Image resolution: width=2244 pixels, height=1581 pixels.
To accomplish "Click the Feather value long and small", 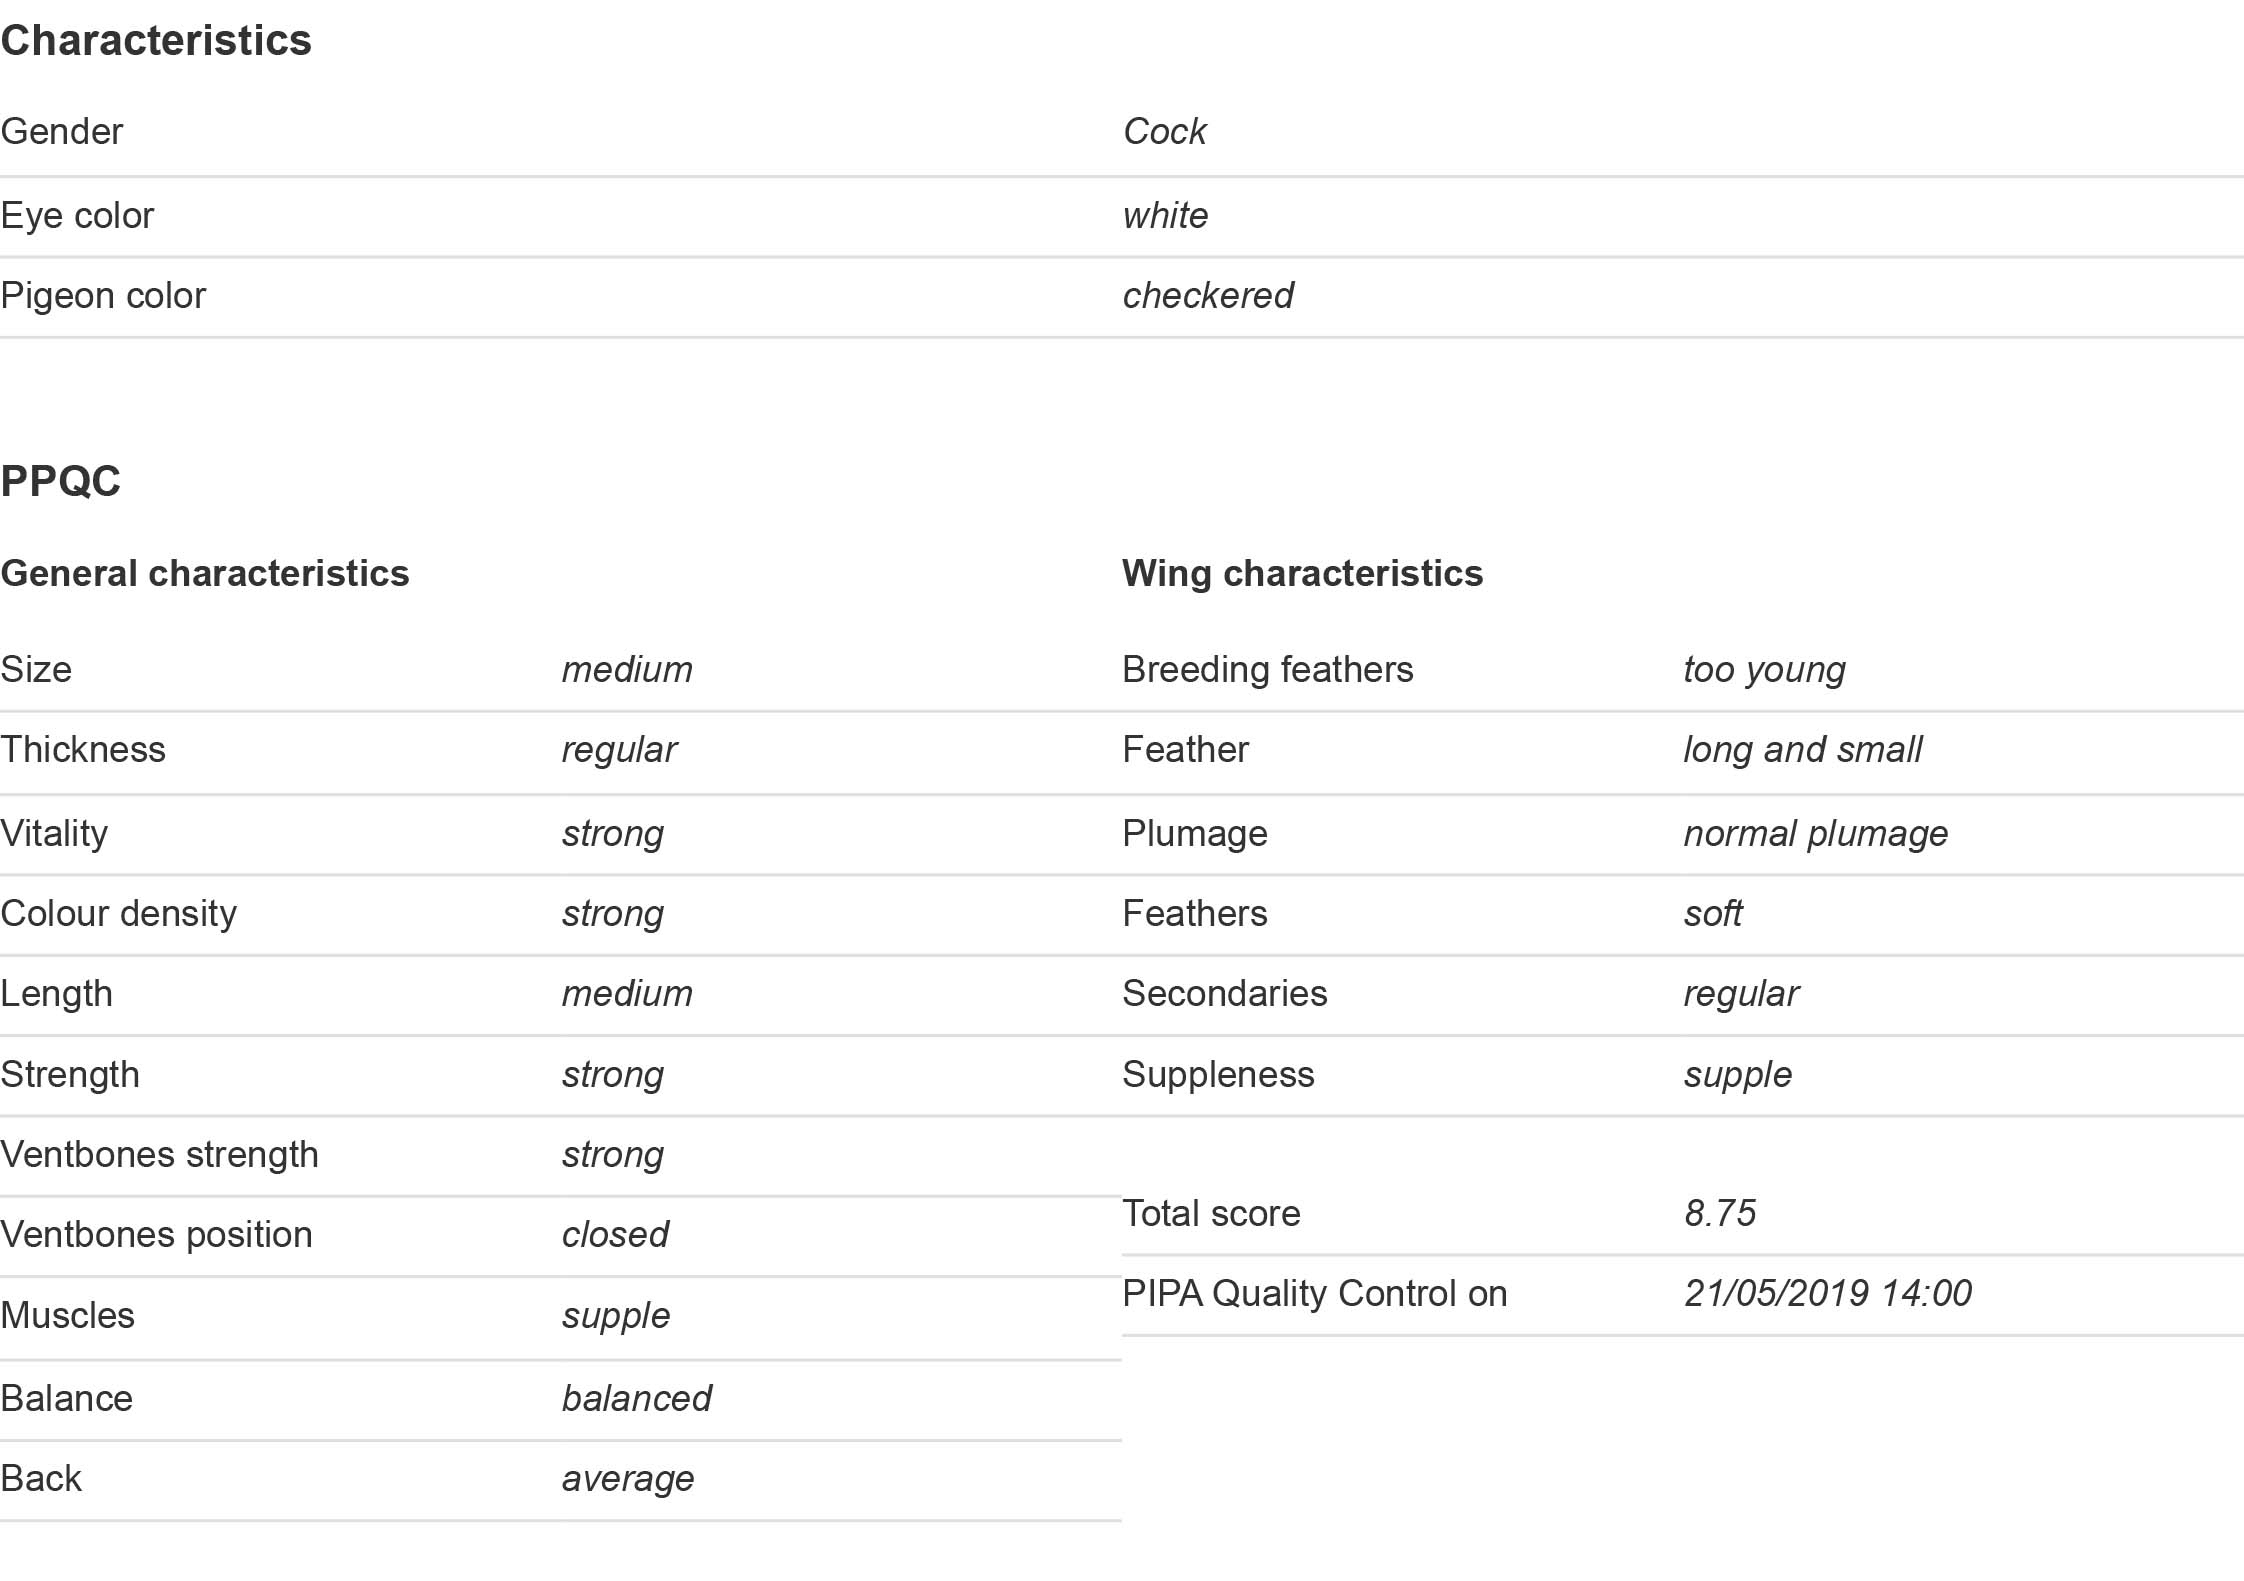I will 1802,750.
